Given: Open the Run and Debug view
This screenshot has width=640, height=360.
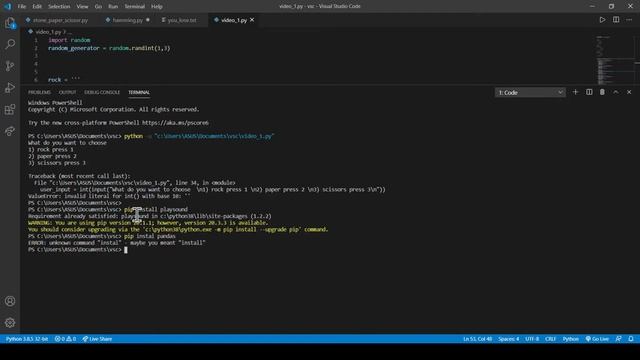Looking at the screenshot, I should (x=10, y=87).
